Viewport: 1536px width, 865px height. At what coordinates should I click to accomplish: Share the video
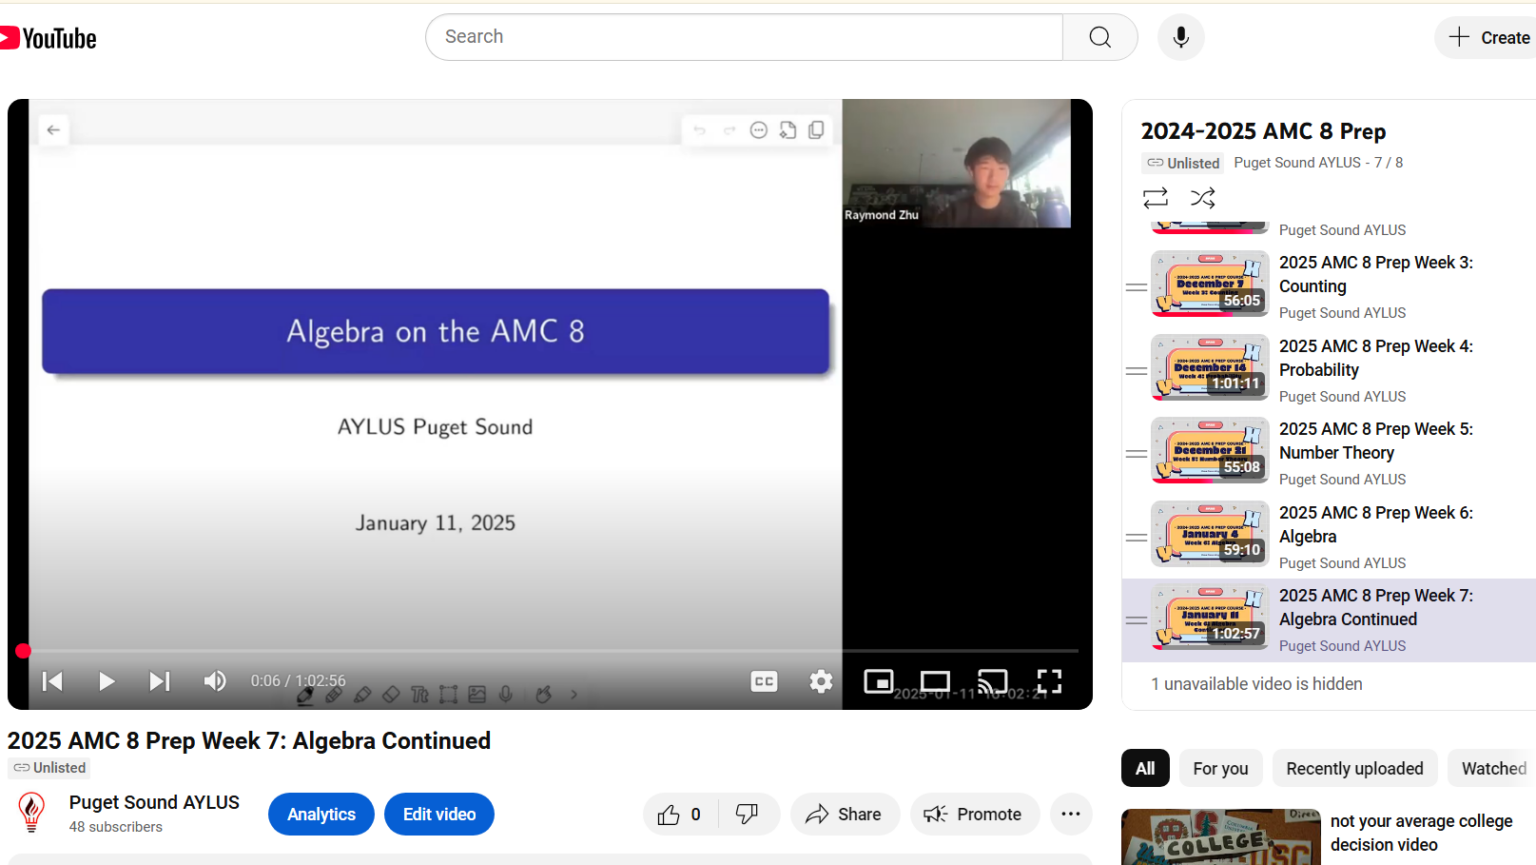click(x=845, y=814)
